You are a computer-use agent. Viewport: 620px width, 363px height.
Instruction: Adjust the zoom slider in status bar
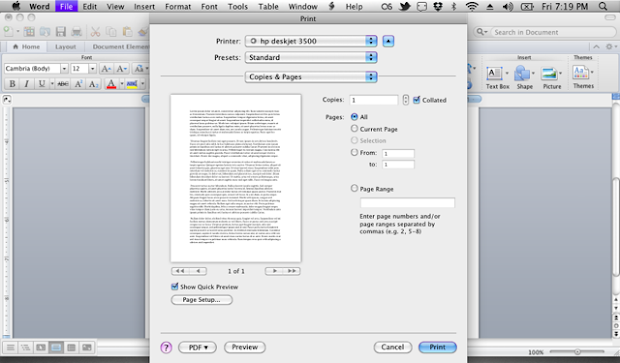[577, 351]
